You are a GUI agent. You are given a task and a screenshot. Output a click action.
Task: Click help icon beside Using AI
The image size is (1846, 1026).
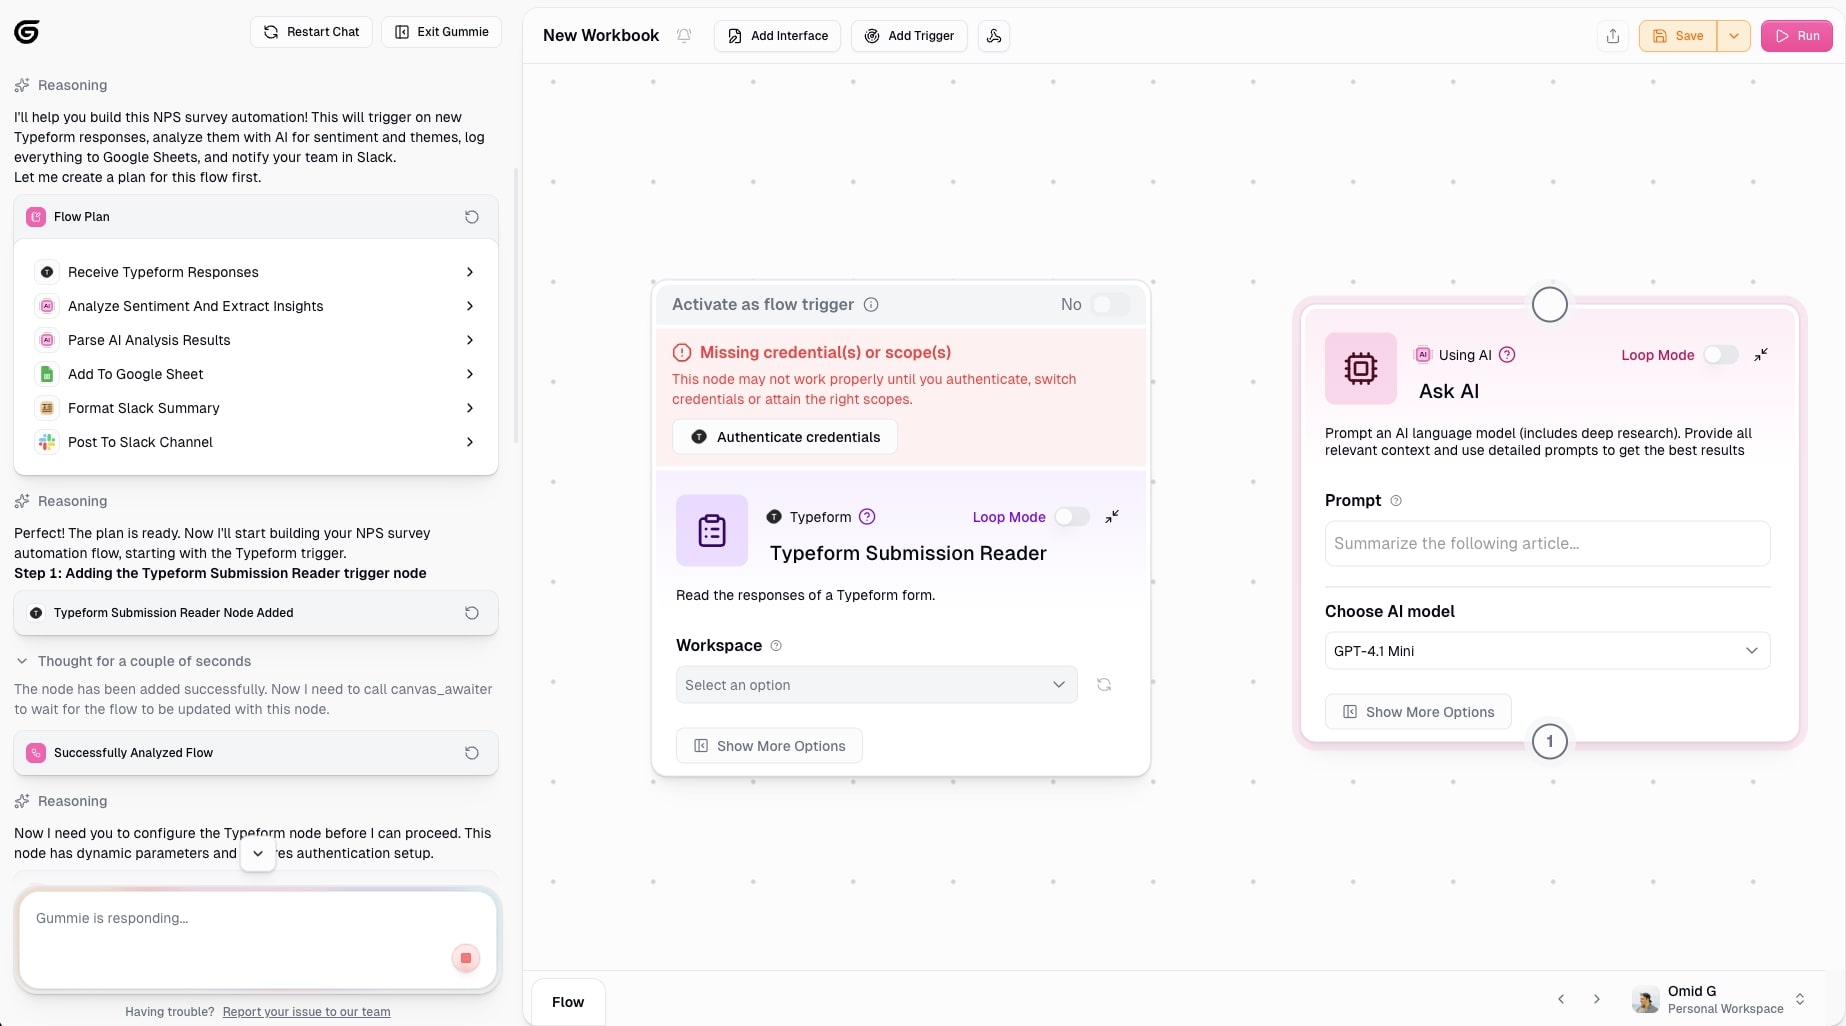pos(1507,355)
